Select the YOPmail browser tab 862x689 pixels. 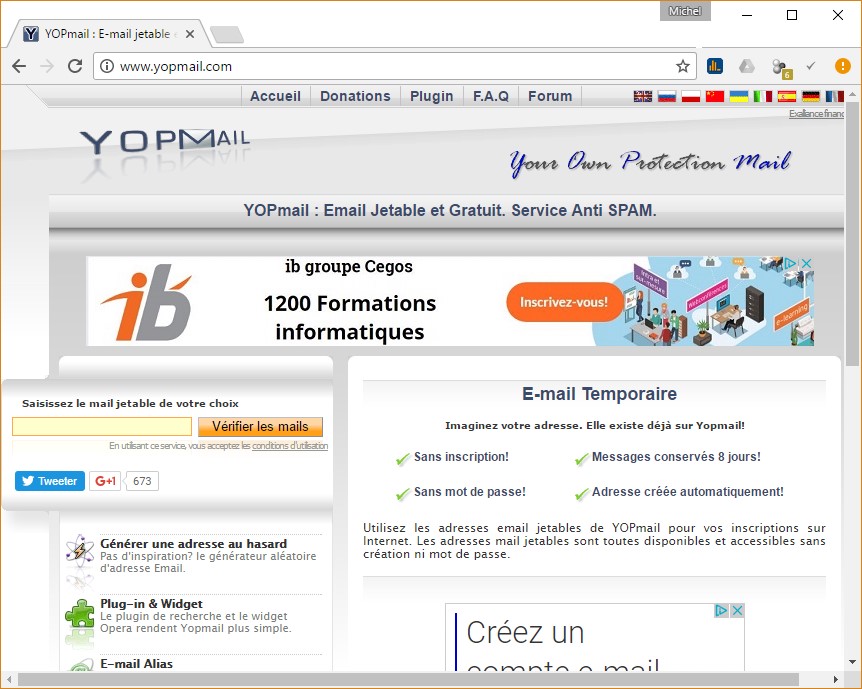click(107, 34)
